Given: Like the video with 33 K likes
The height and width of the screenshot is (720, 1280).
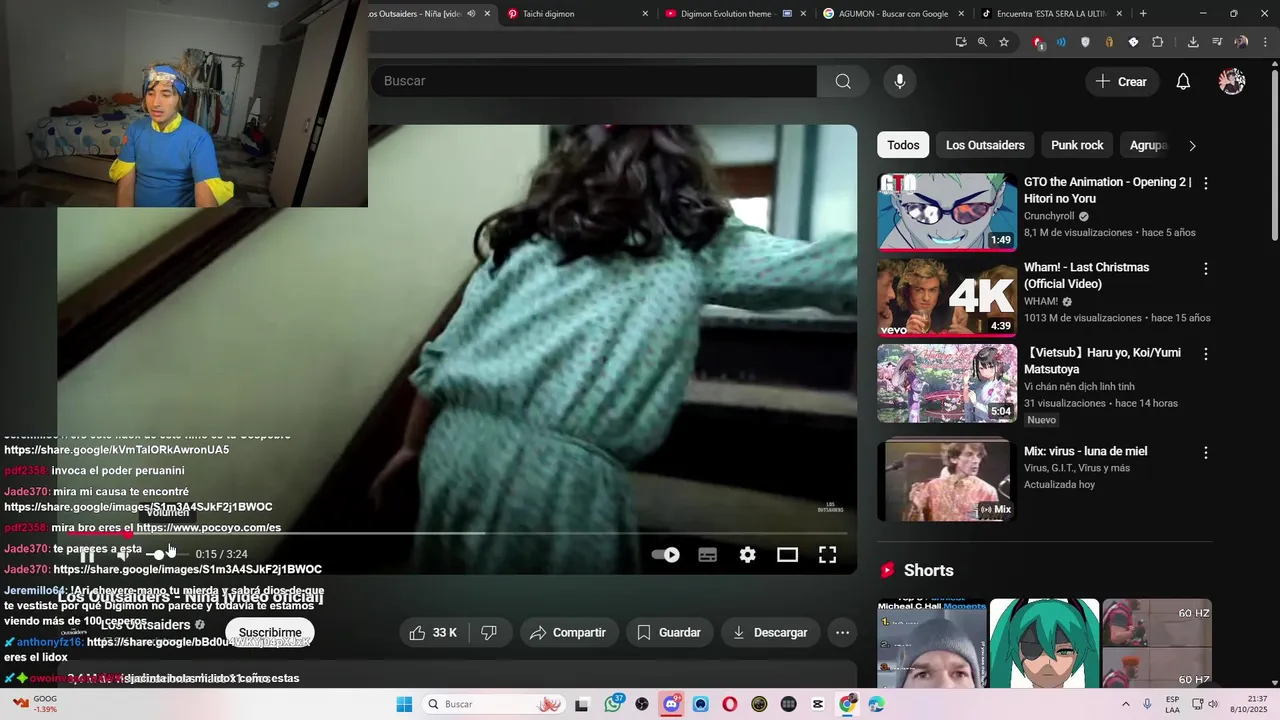Looking at the screenshot, I should (x=433, y=632).
